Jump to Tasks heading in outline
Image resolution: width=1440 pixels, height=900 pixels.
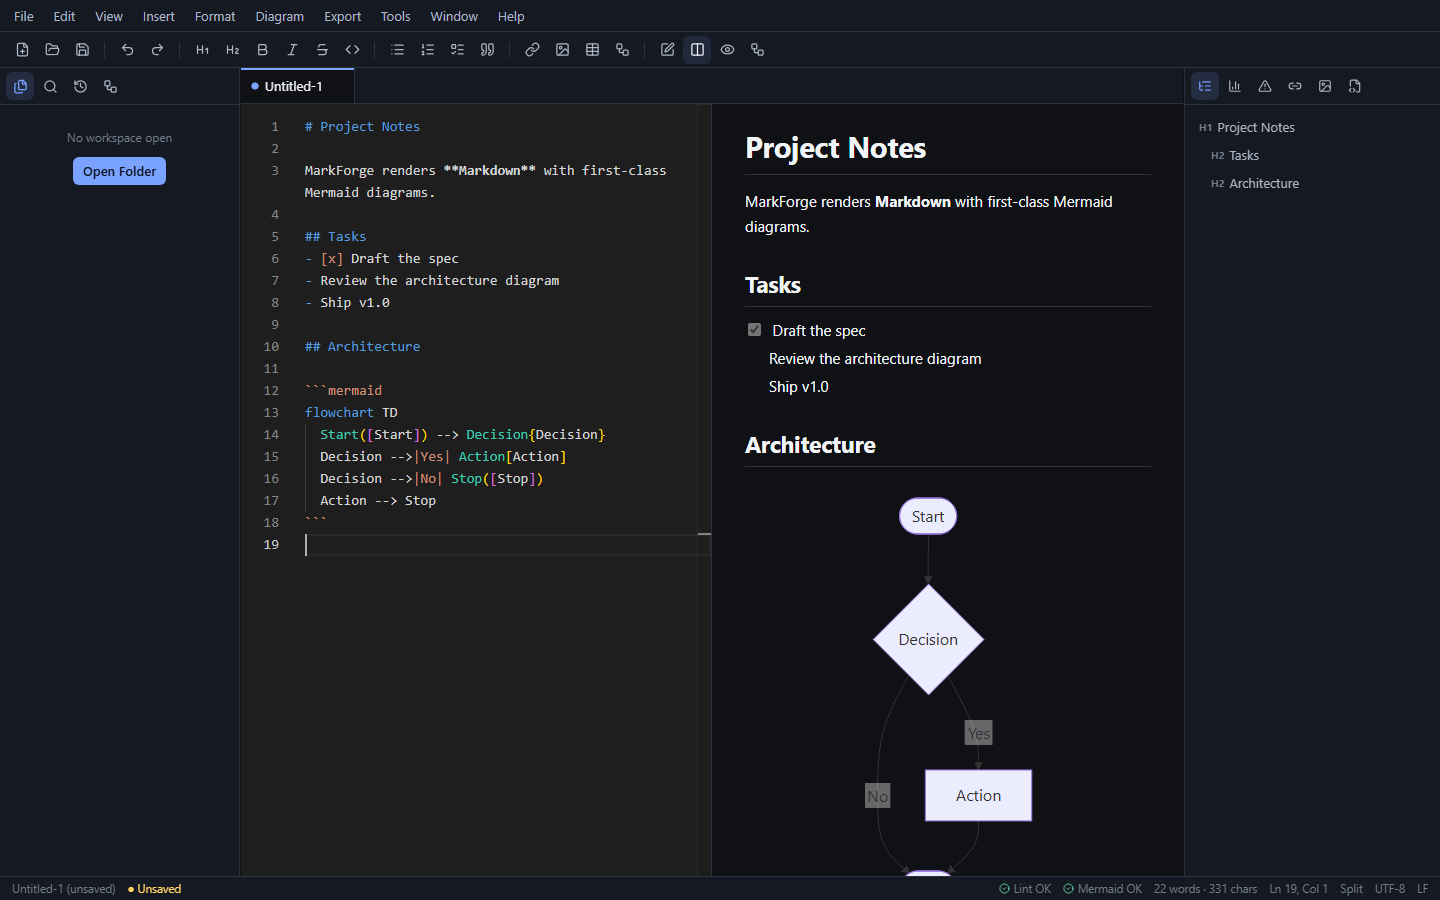coord(1244,156)
